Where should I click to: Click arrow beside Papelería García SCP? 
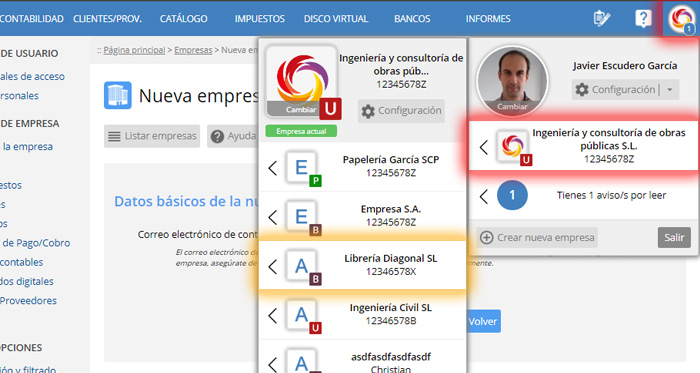(272, 168)
